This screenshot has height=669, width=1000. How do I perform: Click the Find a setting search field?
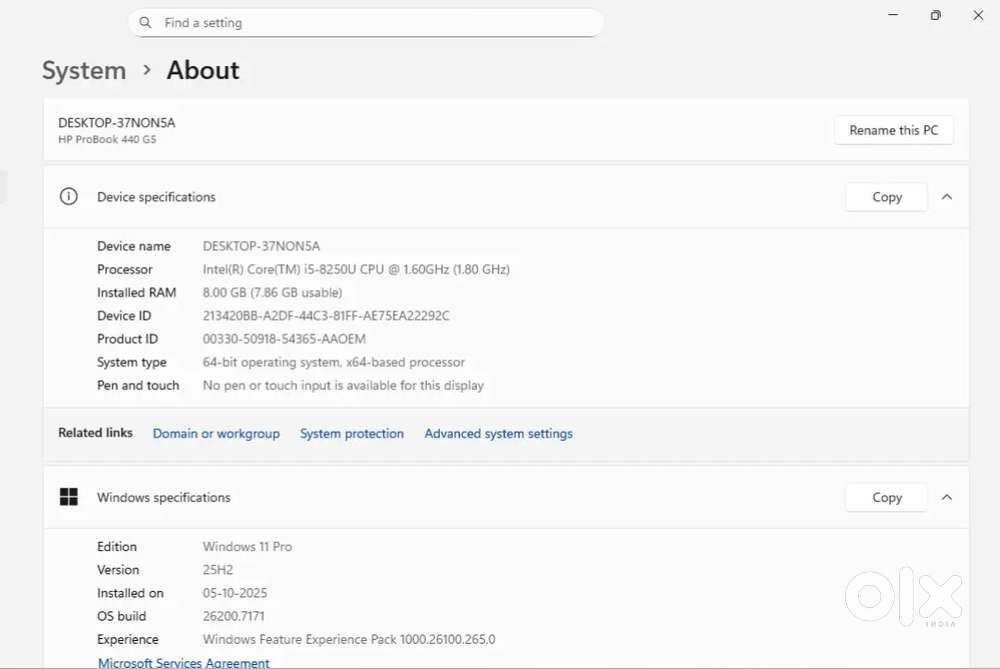click(x=370, y=22)
